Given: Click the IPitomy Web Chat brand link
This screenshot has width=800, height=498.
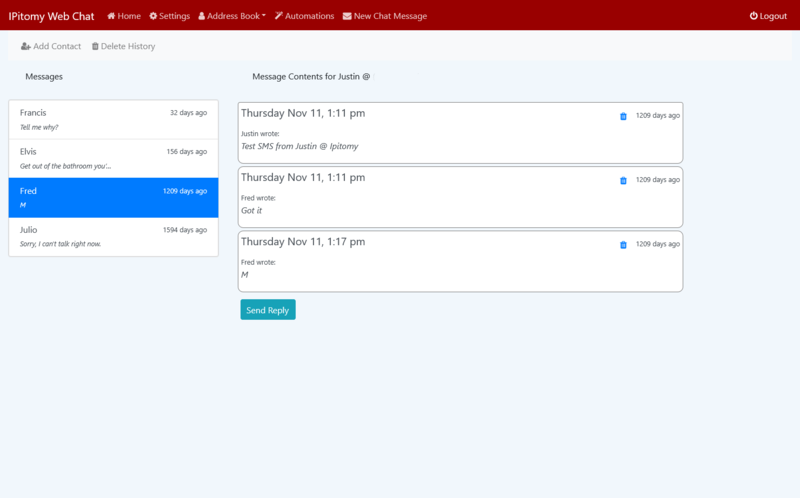Looking at the screenshot, I should pos(51,16).
